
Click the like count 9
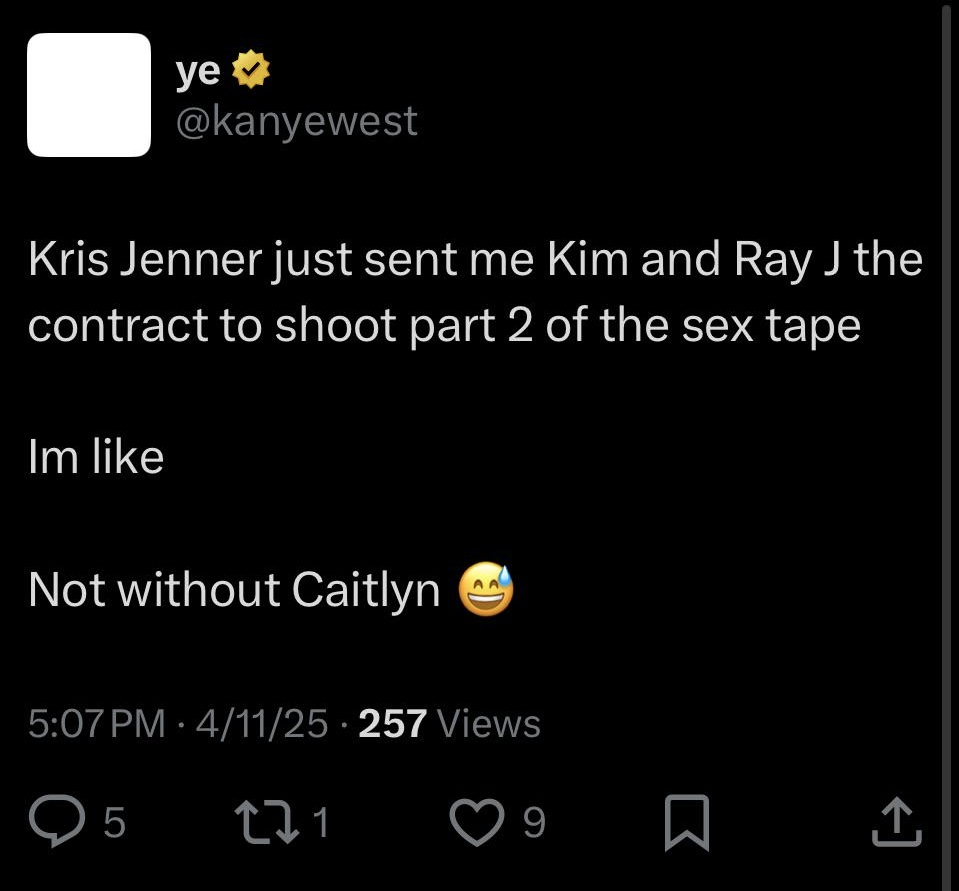point(534,822)
